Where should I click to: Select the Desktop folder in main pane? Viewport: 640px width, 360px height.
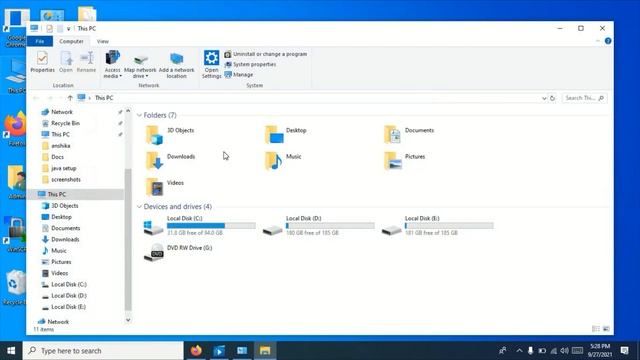286,135
